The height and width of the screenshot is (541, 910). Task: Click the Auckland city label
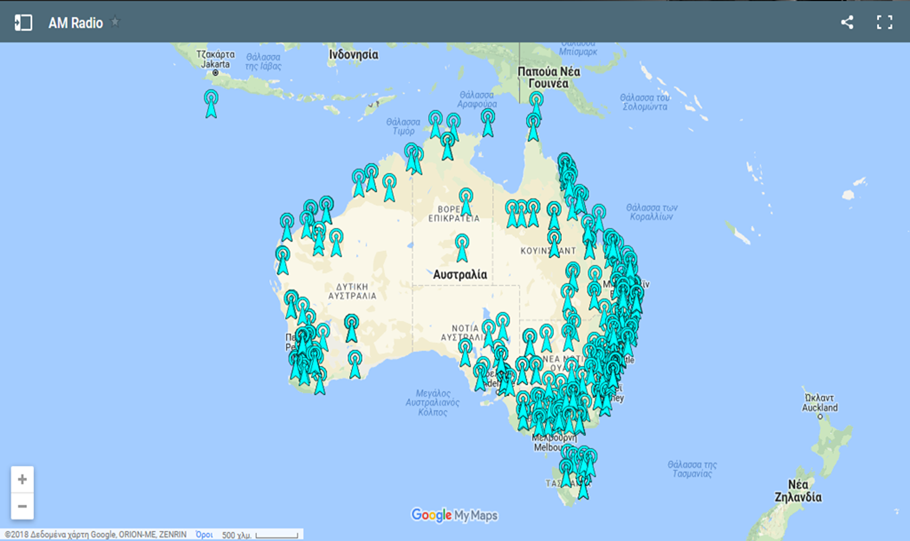tap(818, 407)
